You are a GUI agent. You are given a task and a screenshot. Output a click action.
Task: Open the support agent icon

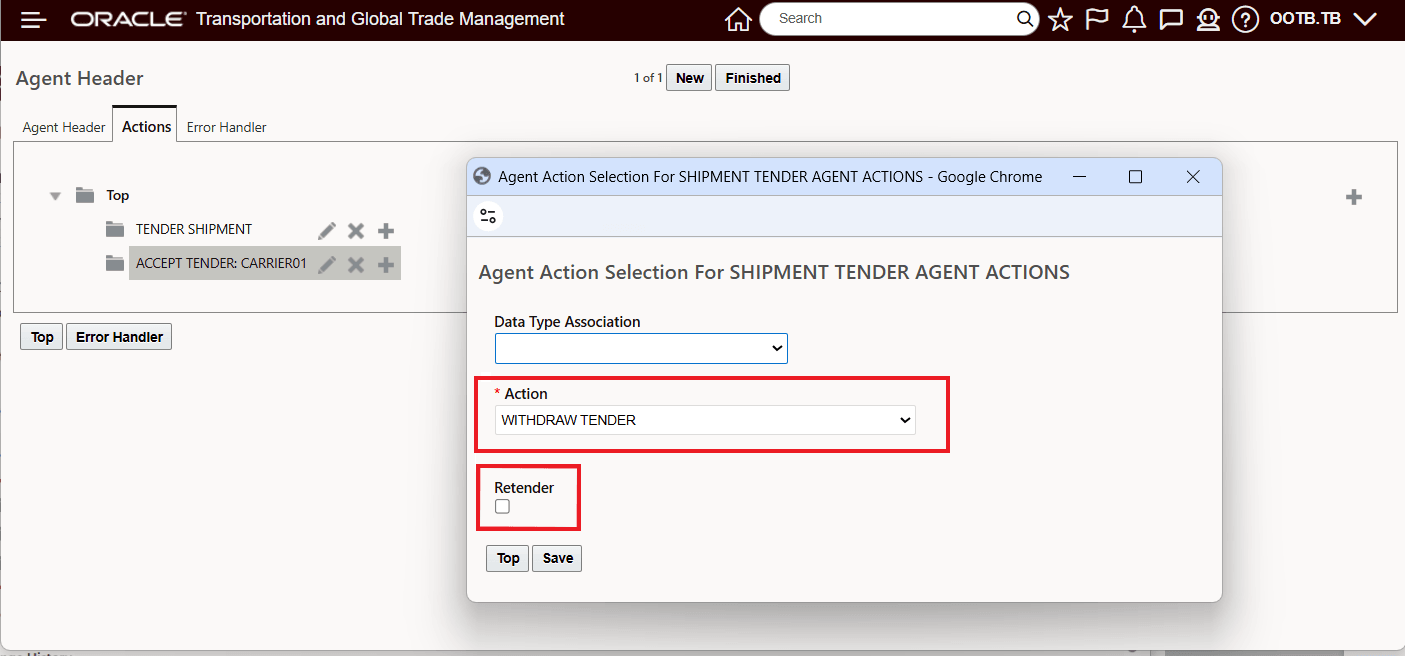[x=1208, y=19]
